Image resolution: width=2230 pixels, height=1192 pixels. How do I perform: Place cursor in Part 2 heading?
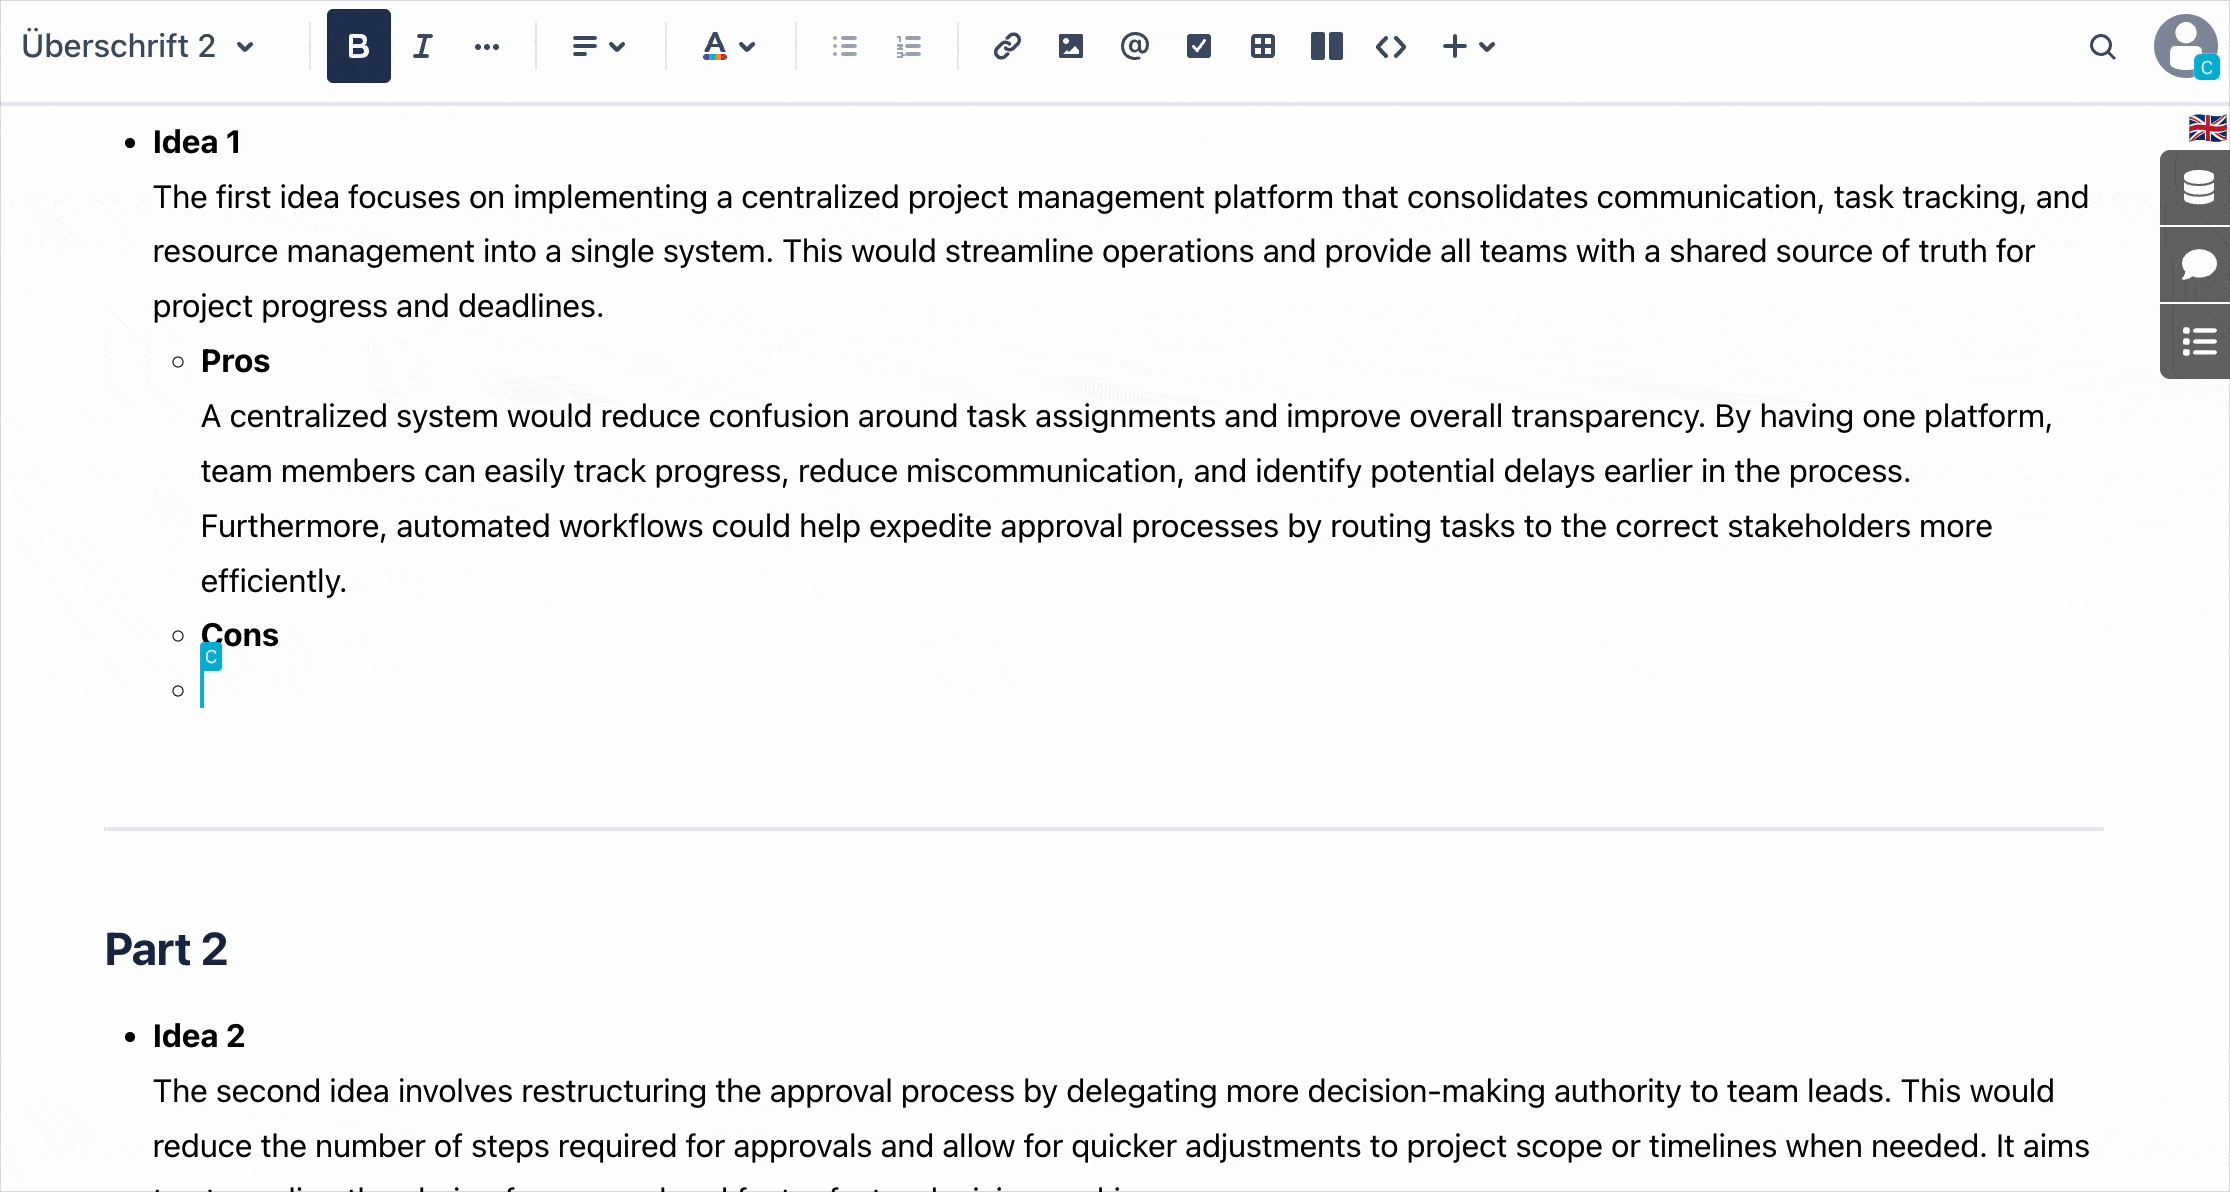click(x=166, y=949)
